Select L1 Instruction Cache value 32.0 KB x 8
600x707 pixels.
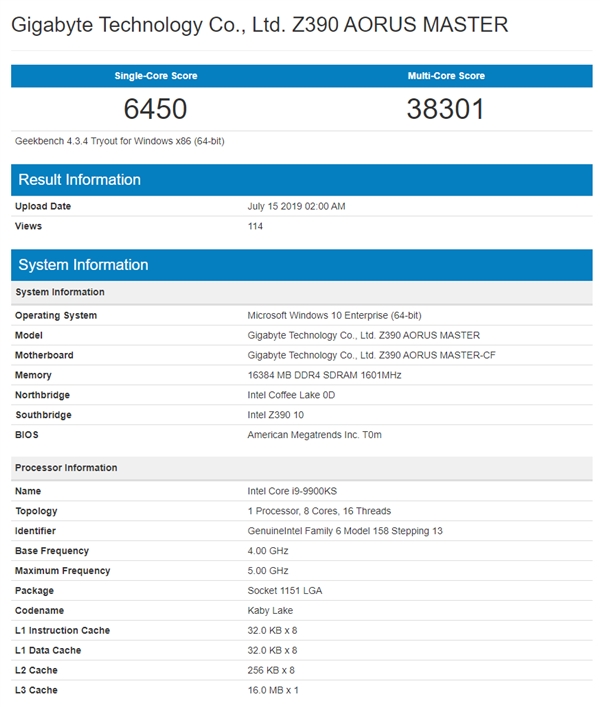(272, 630)
